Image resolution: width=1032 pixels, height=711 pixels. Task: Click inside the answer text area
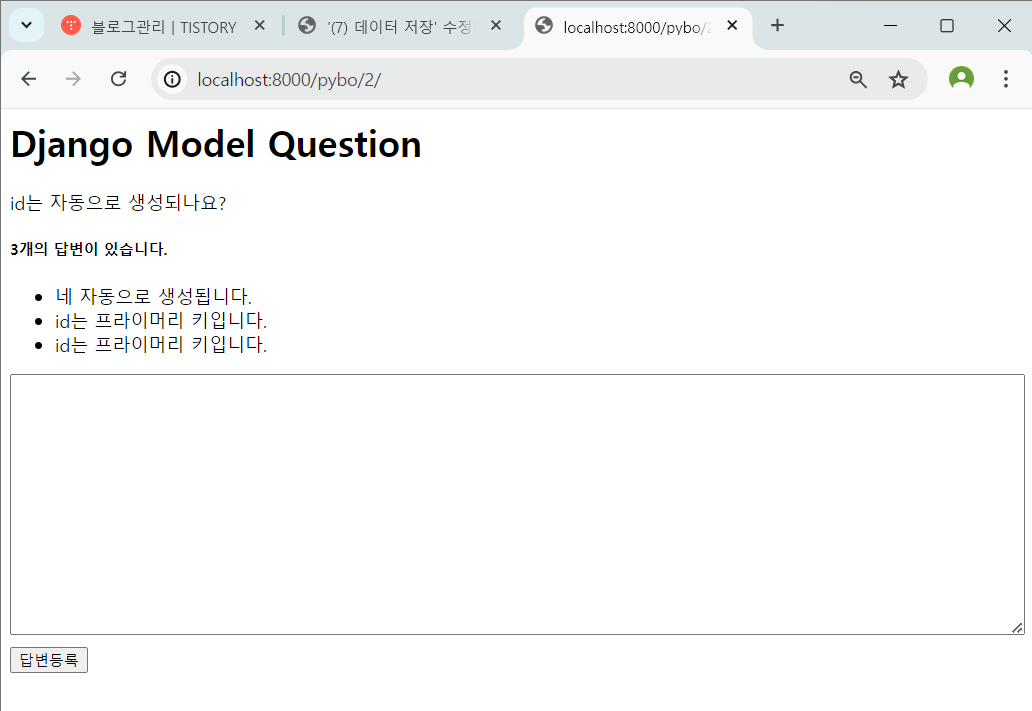pos(517,504)
